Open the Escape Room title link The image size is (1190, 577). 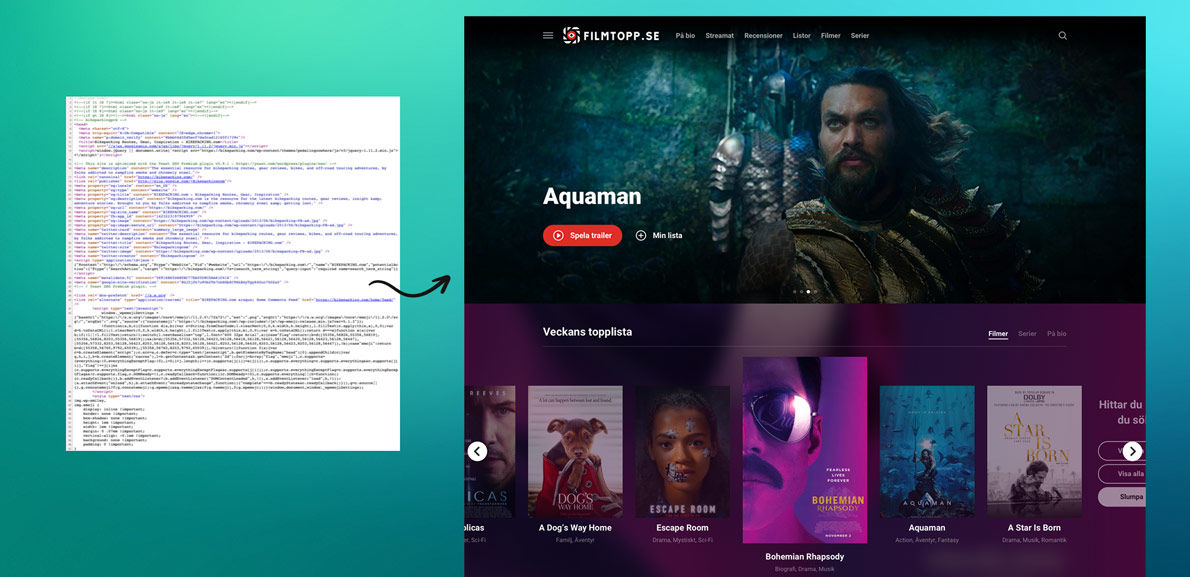click(x=682, y=528)
